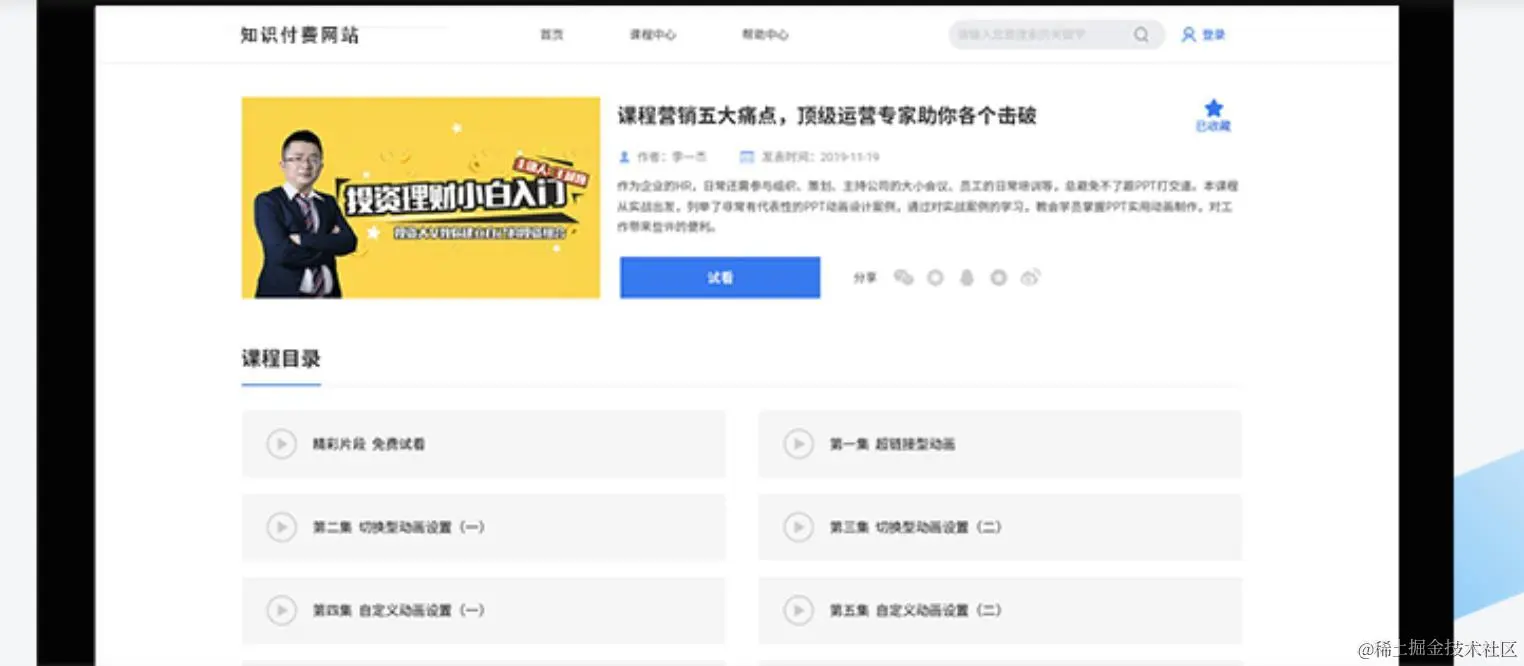Open the 课程中心 menu

(x=651, y=34)
